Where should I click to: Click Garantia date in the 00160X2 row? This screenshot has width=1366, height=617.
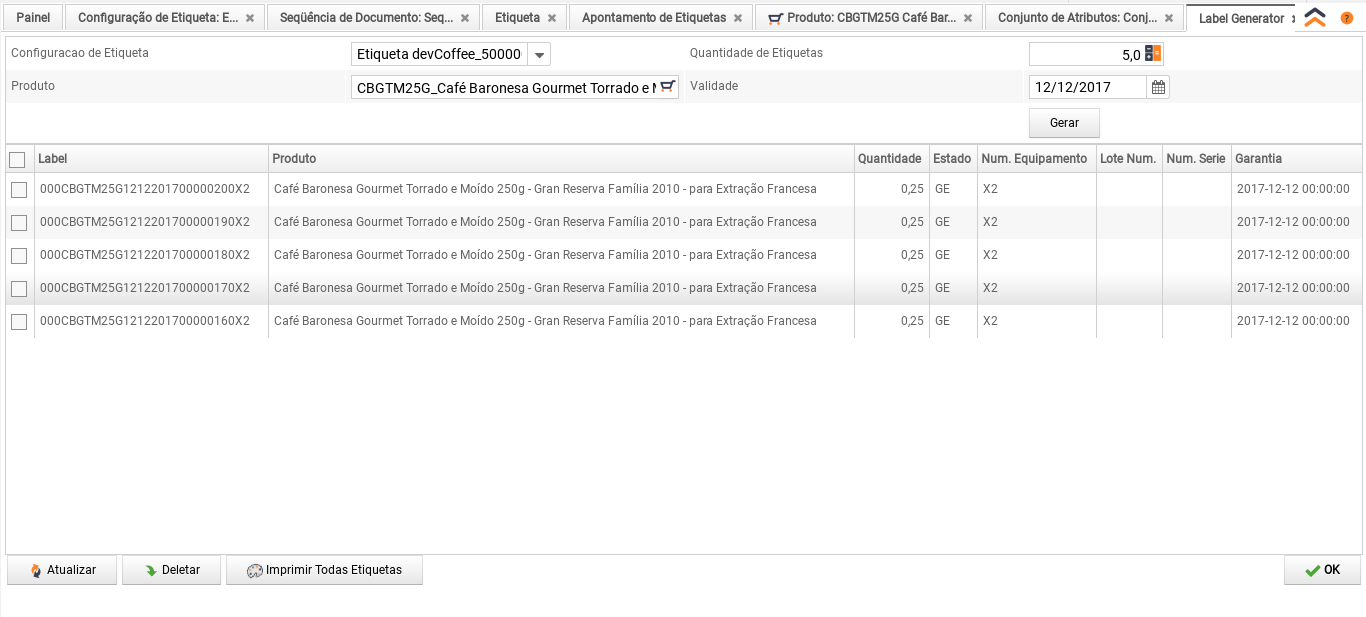1293,321
